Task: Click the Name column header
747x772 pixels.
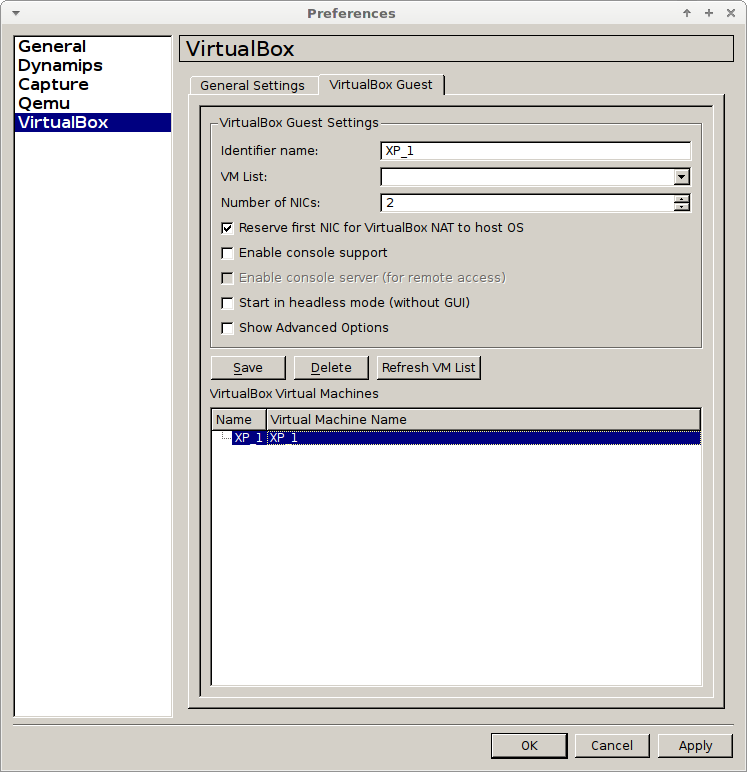Action: [239, 419]
